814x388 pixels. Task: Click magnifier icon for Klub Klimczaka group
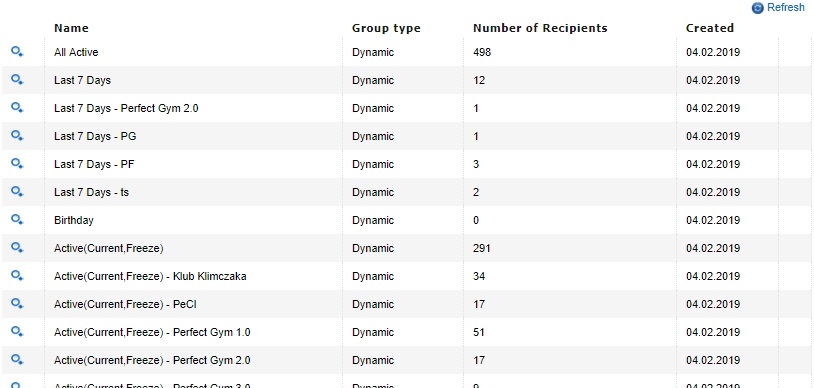pos(17,276)
